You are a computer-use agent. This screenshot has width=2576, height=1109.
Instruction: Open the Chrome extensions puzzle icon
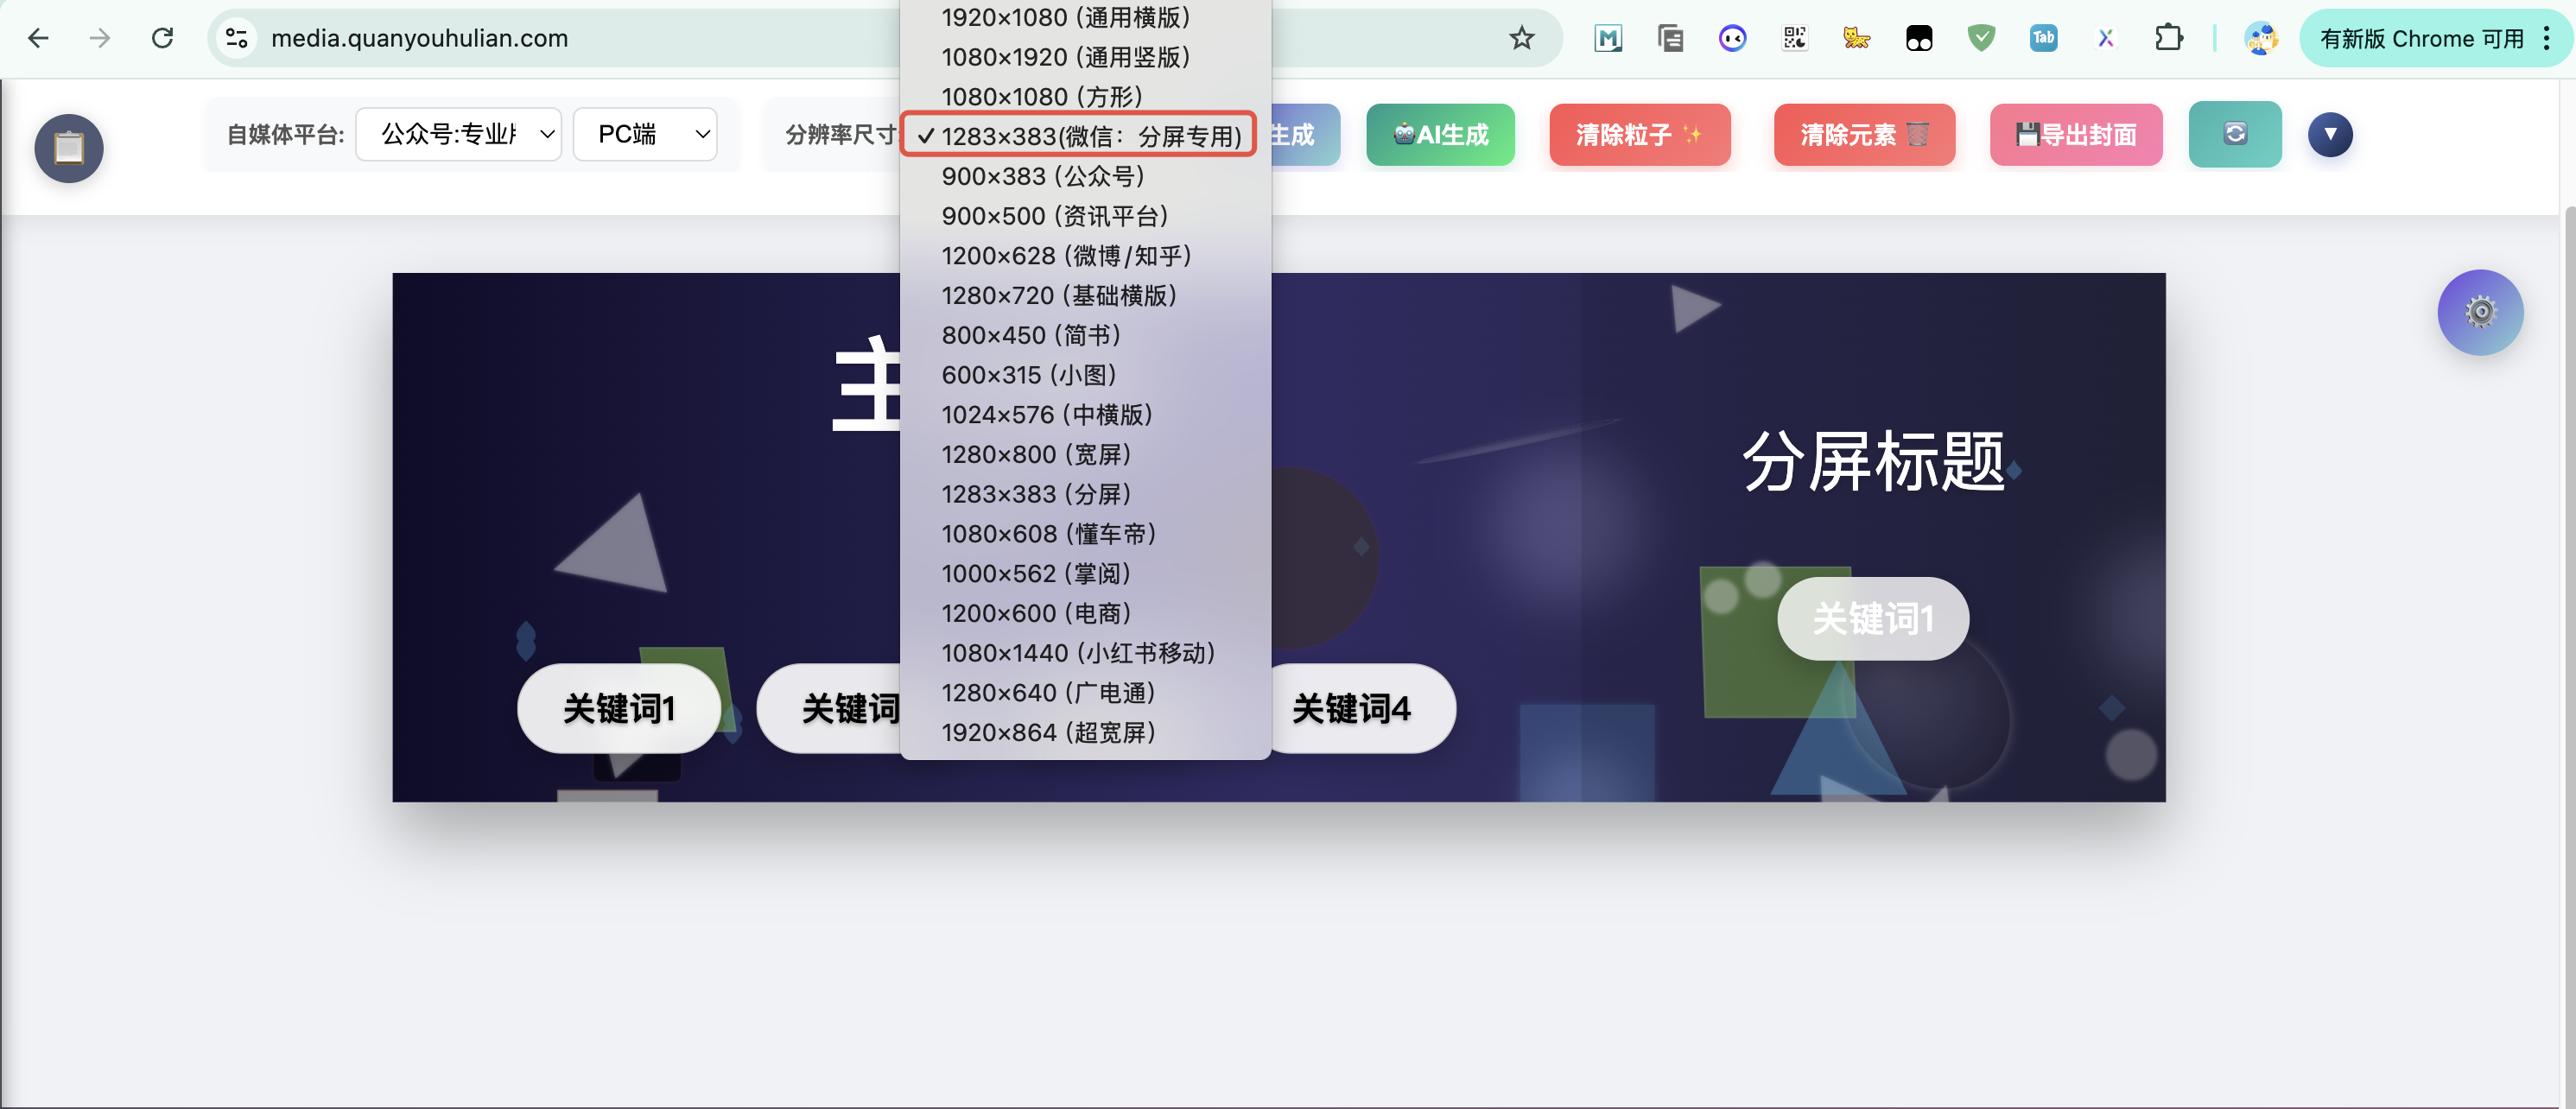2168,38
